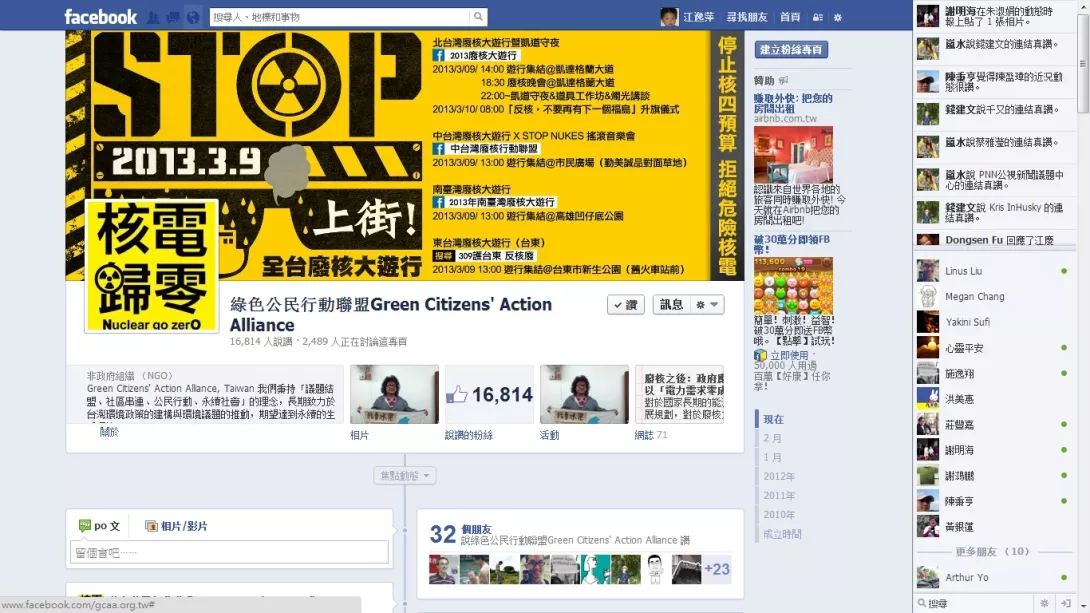Open chat with 莊豐嘉

click(x=995, y=425)
